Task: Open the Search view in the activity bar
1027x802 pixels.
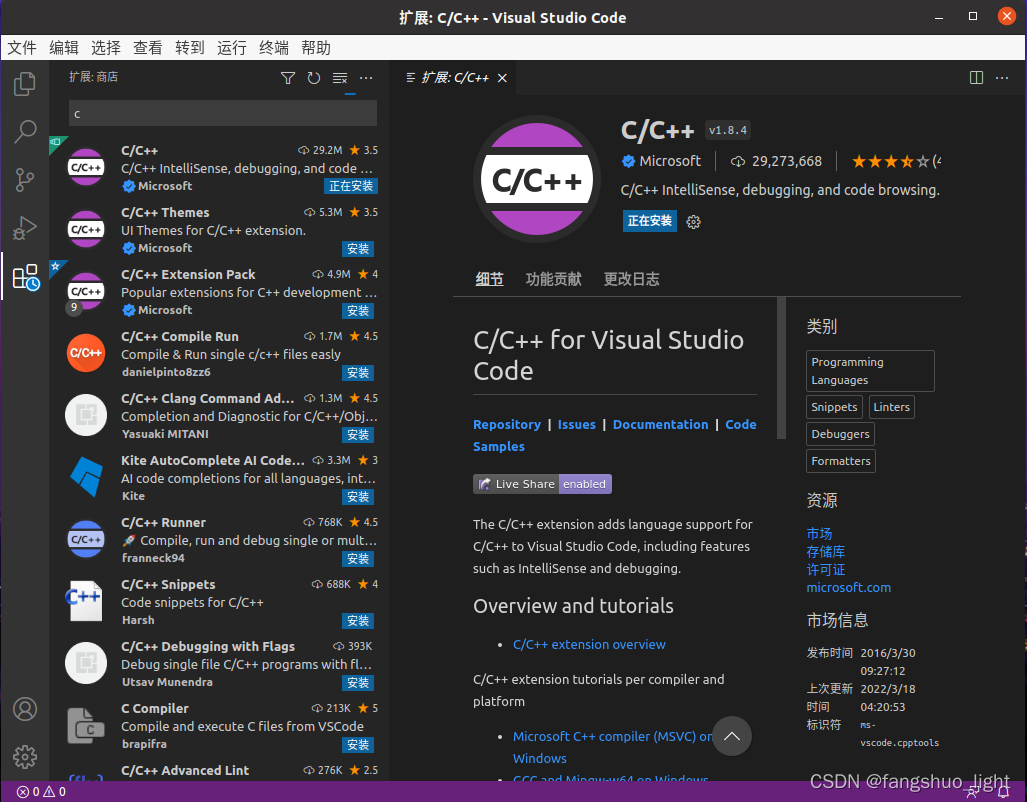Action: click(x=25, y=131)
